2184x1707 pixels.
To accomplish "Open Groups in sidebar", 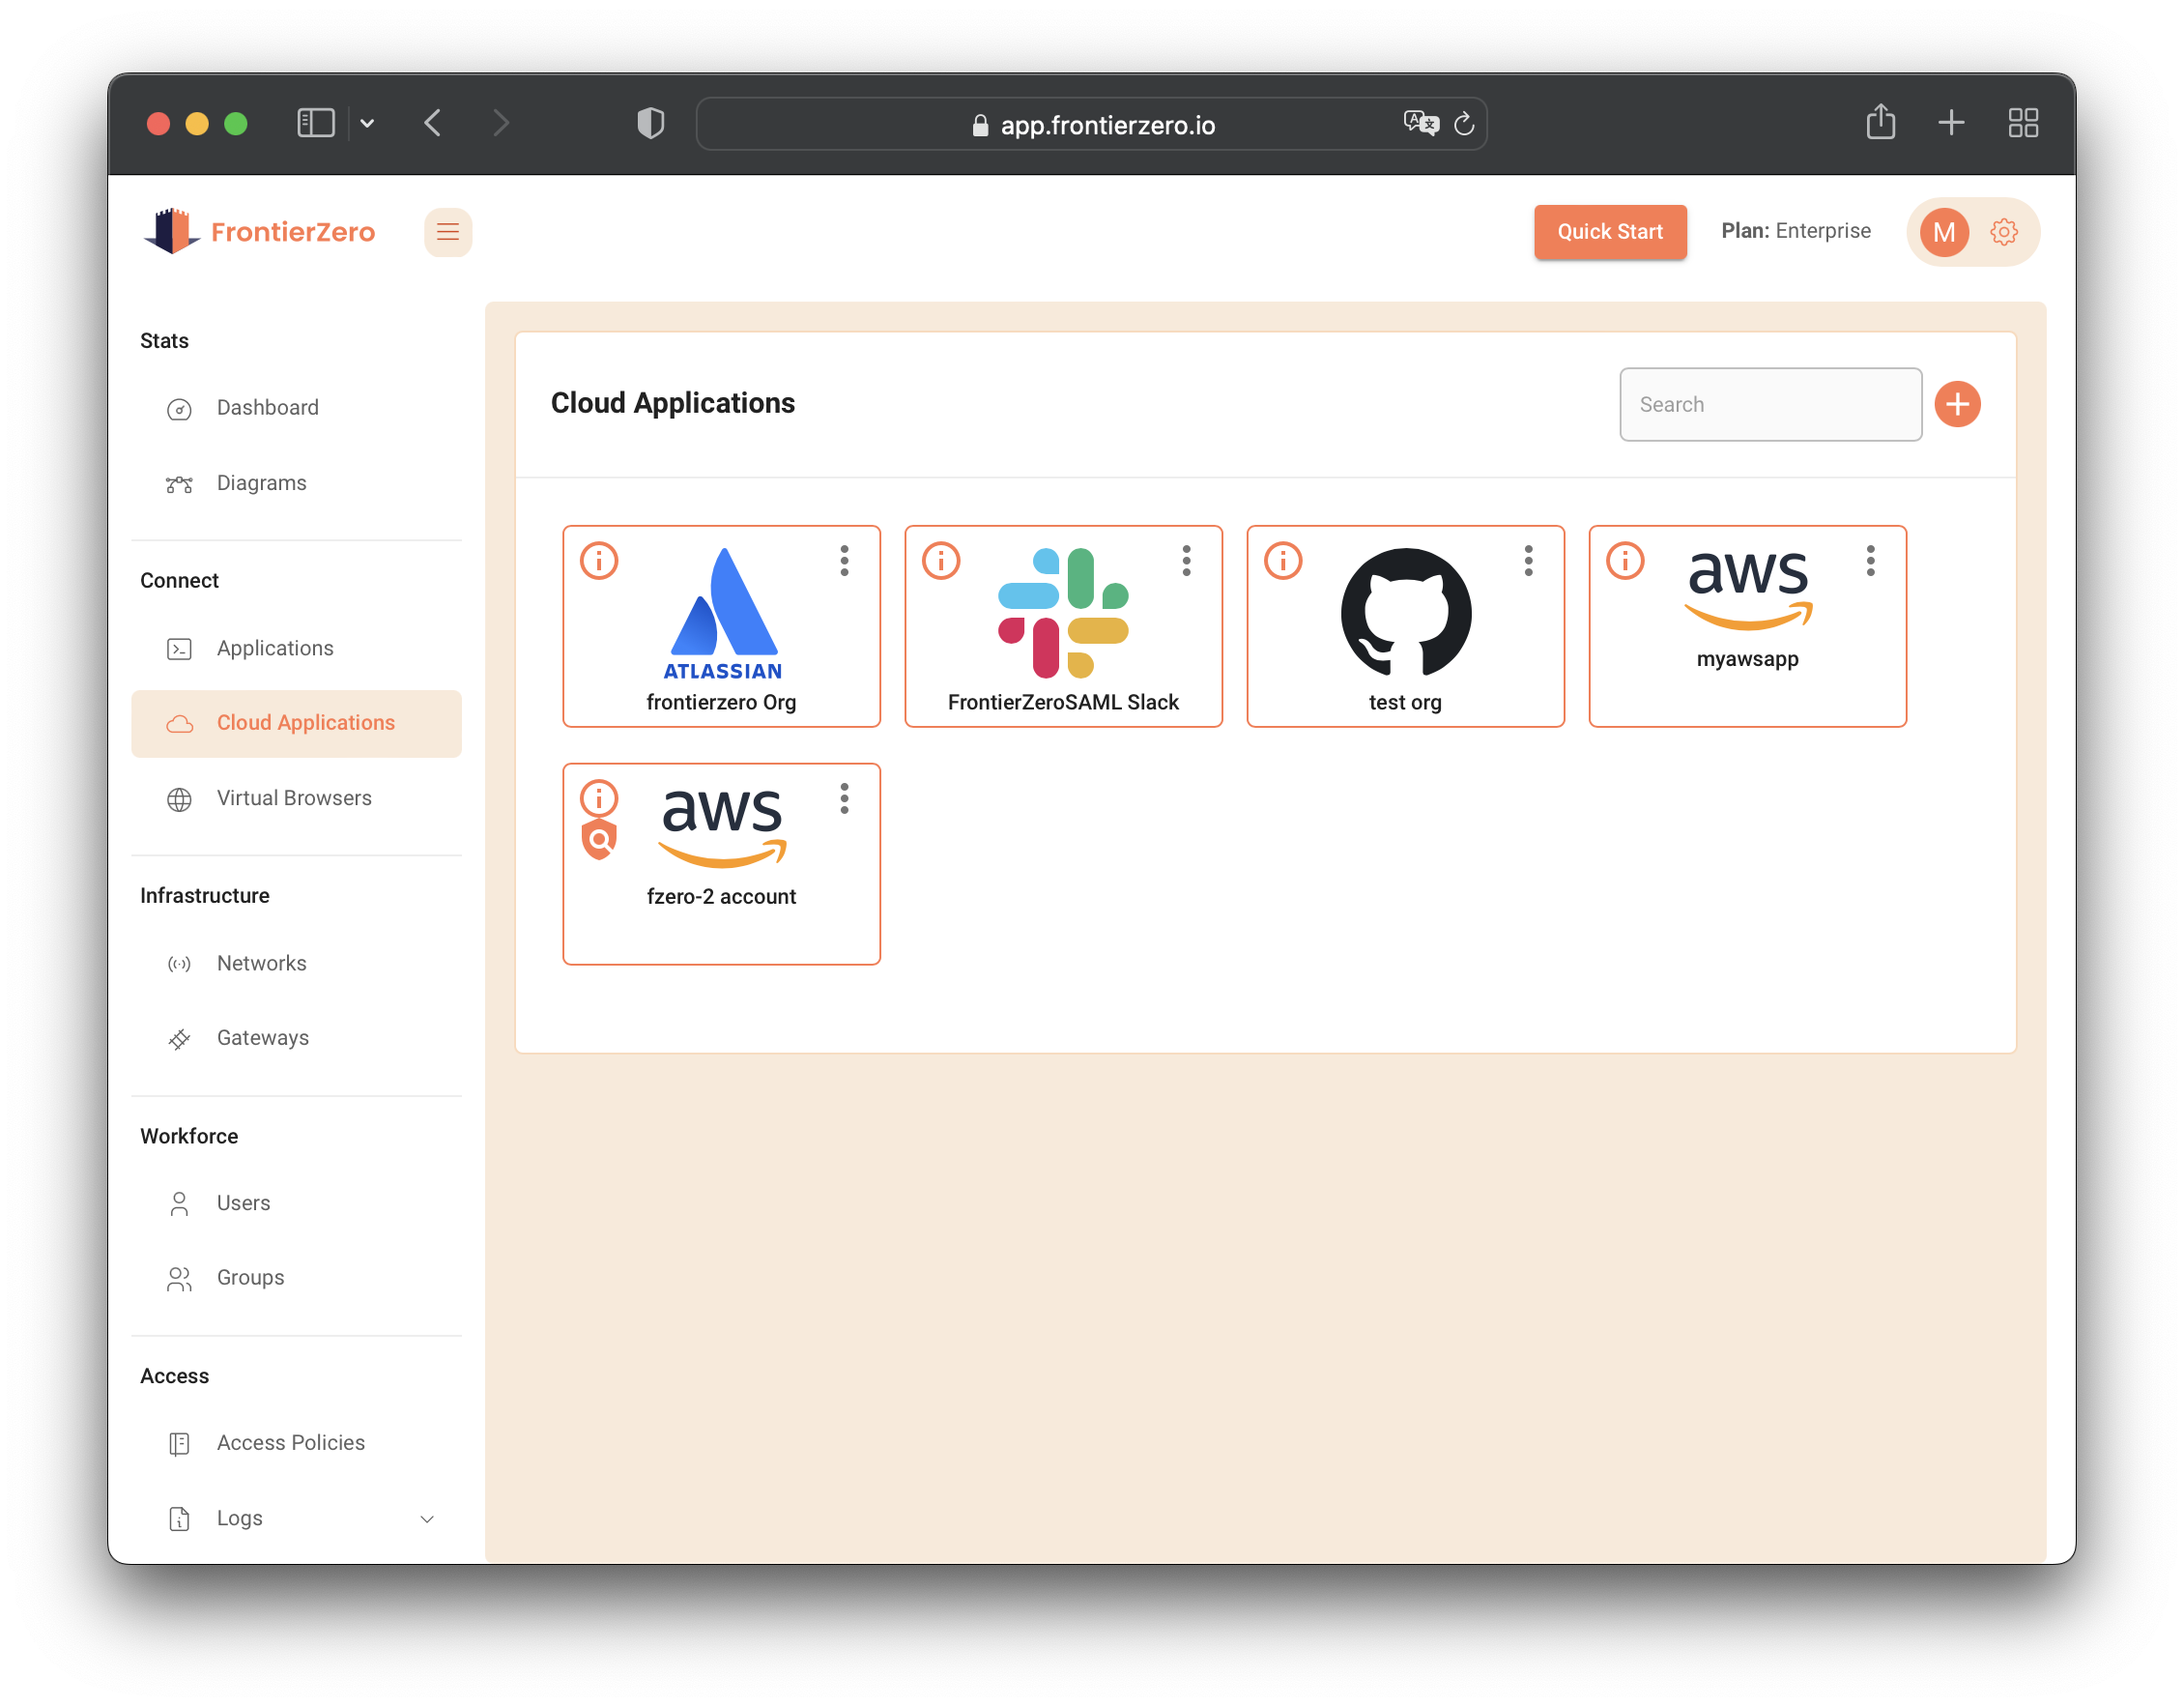I will 297,1278.
